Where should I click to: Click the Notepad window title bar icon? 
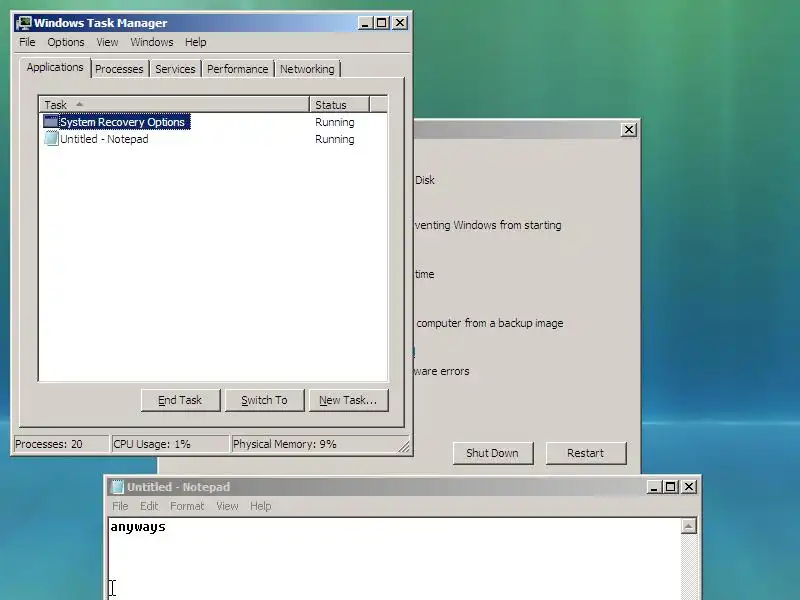117,487
